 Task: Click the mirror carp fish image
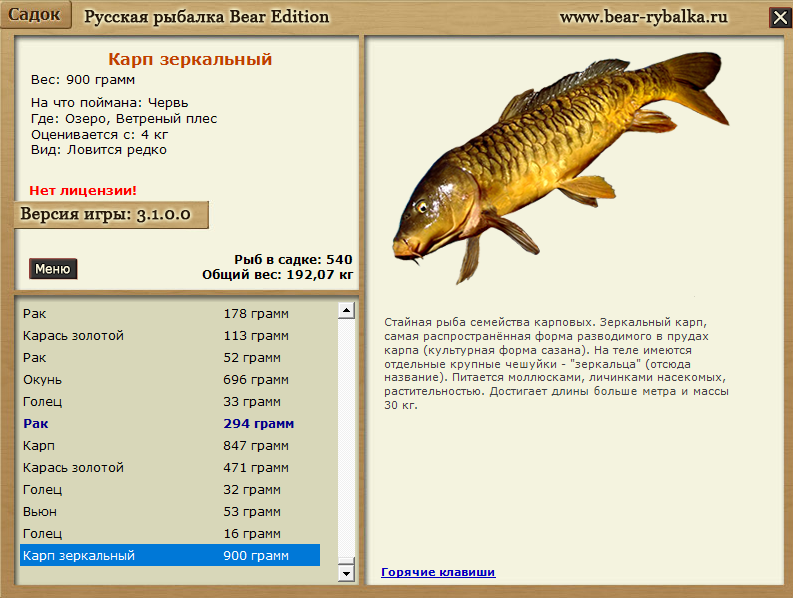(560, 167)
